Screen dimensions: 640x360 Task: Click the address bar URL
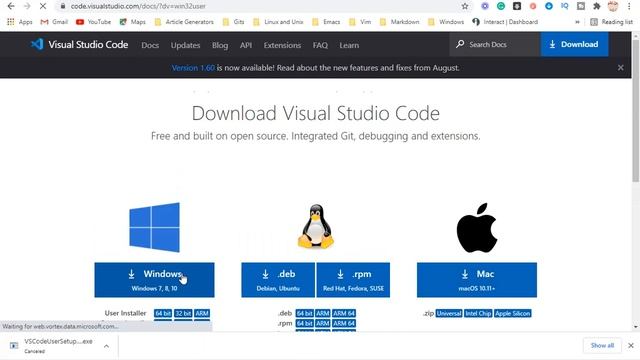pyautogui.click(x=138, y=6)
